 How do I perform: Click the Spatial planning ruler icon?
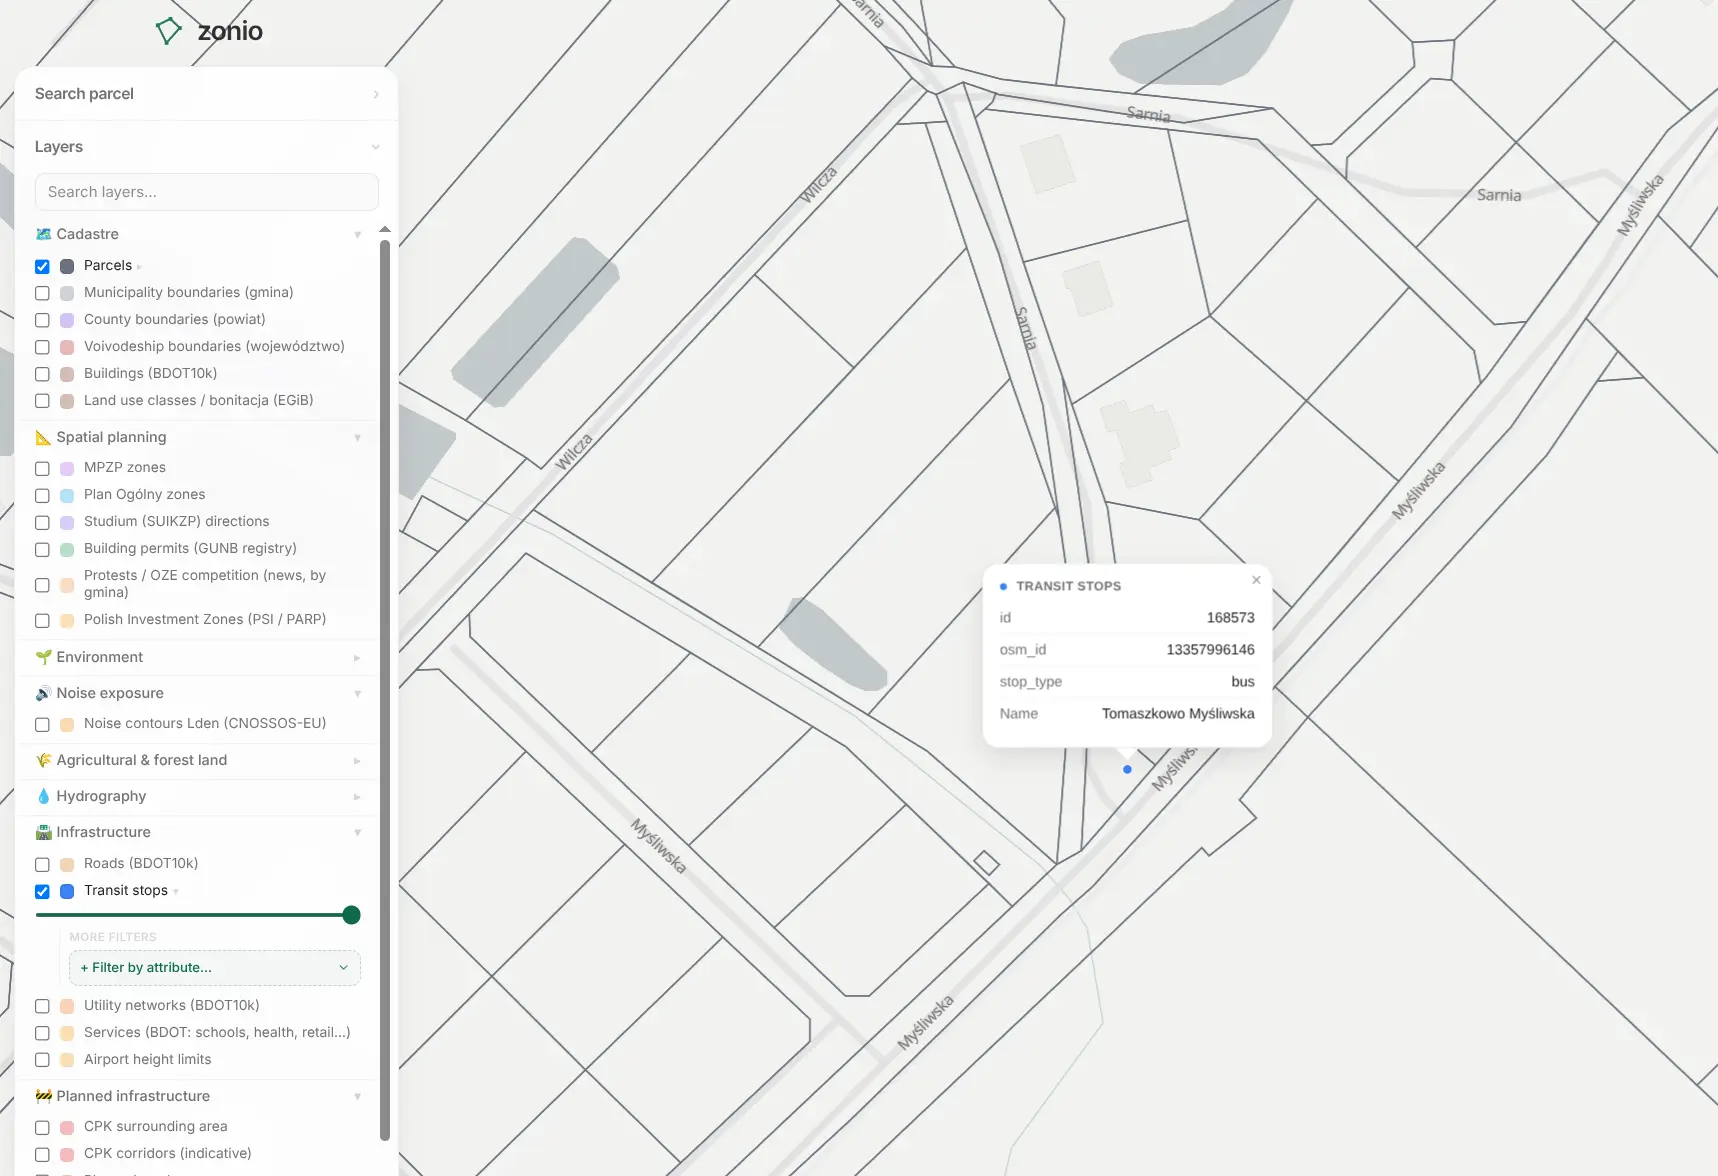[43, 437]
